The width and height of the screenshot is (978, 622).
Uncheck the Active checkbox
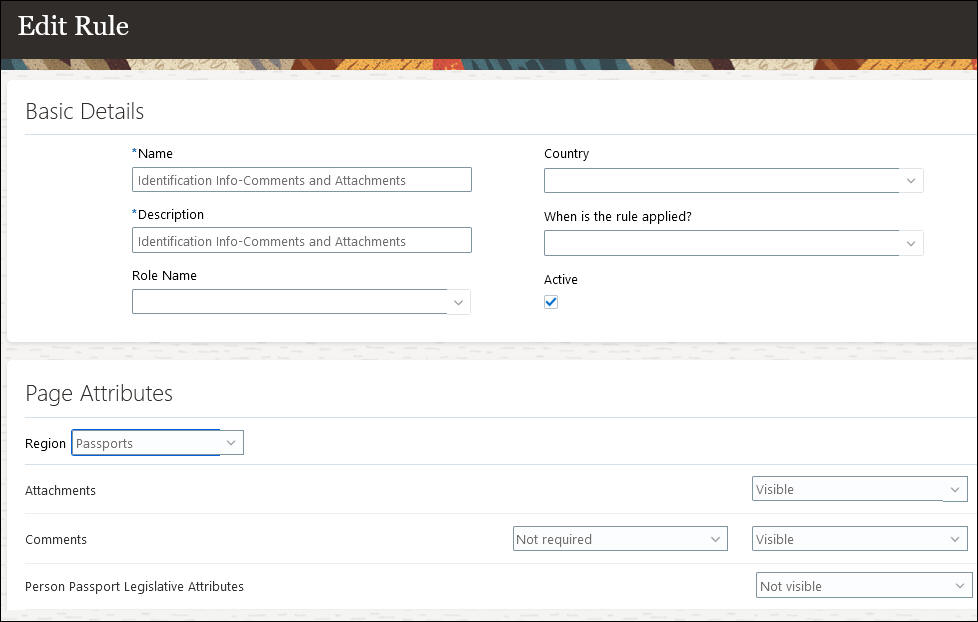pyautogui.click(x=551, y=302)
